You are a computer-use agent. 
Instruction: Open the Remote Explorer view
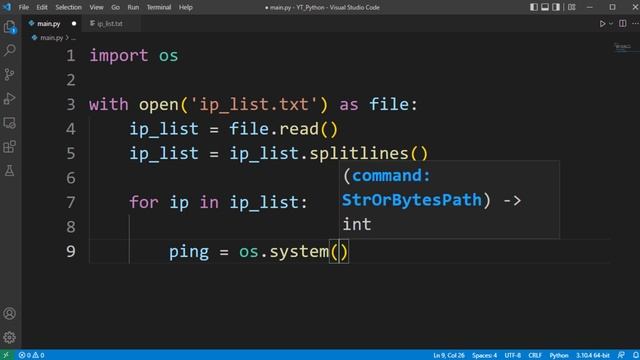[9, 122]
